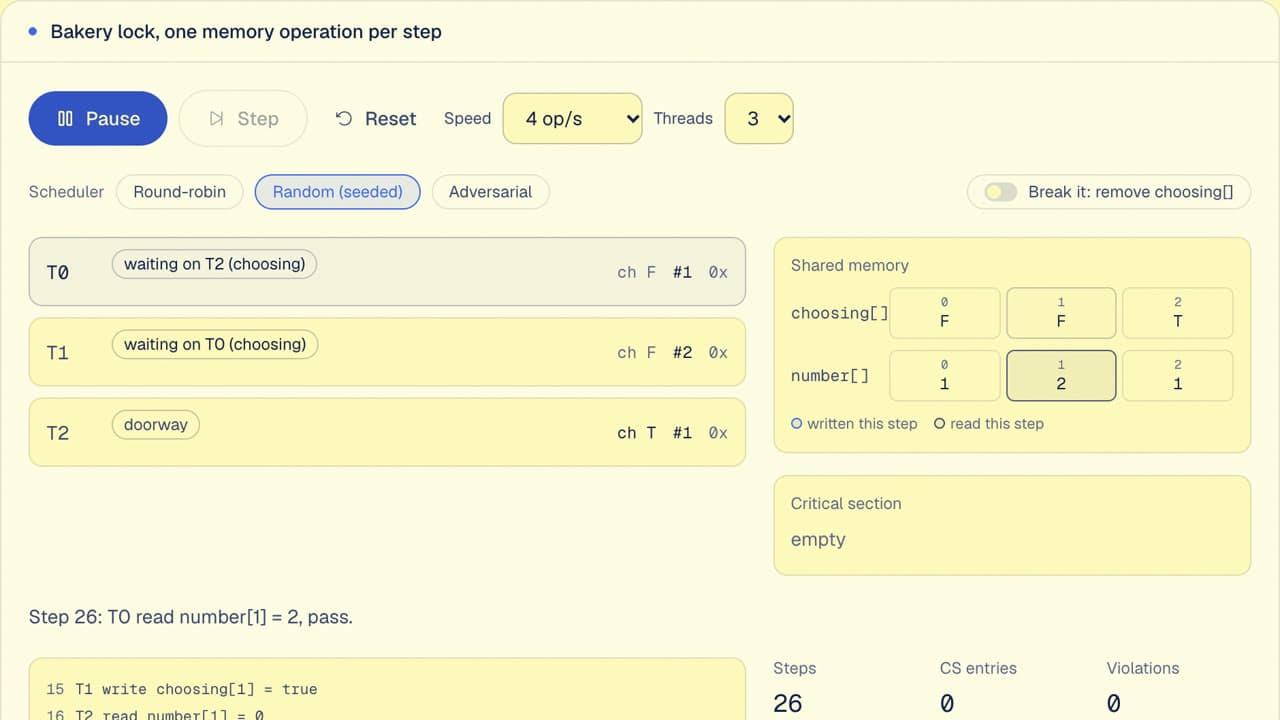Select the T1 thread row
This screenshot has height=720, width=1280.
[387, 352]
